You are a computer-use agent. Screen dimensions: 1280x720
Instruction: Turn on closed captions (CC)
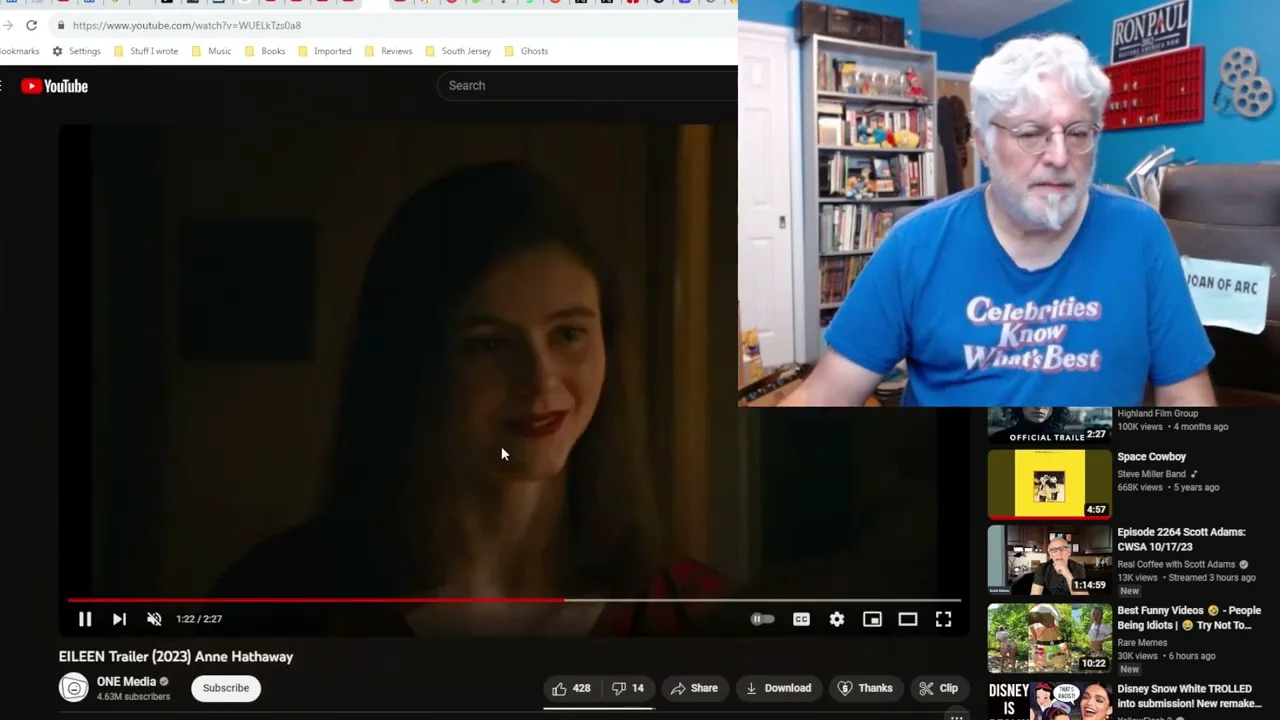pyautogui.click(x=801, y=619)
